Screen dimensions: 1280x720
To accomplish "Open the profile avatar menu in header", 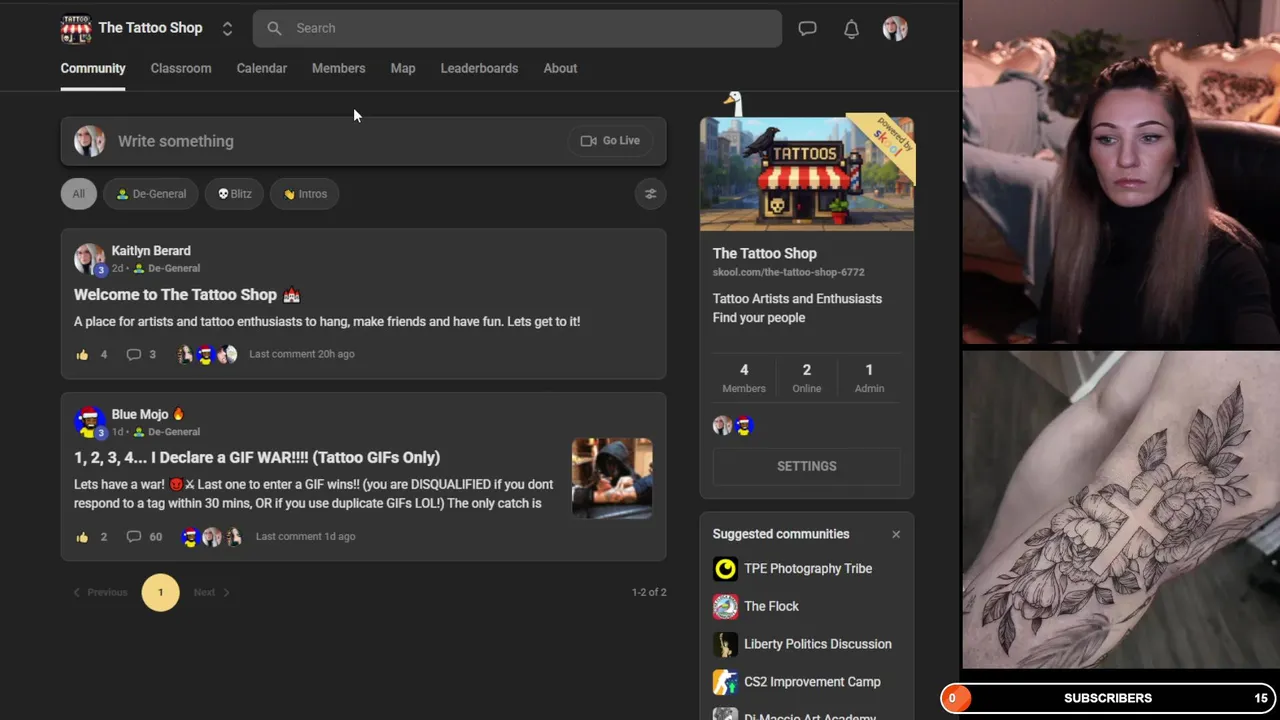I will [x=895, y=29].
